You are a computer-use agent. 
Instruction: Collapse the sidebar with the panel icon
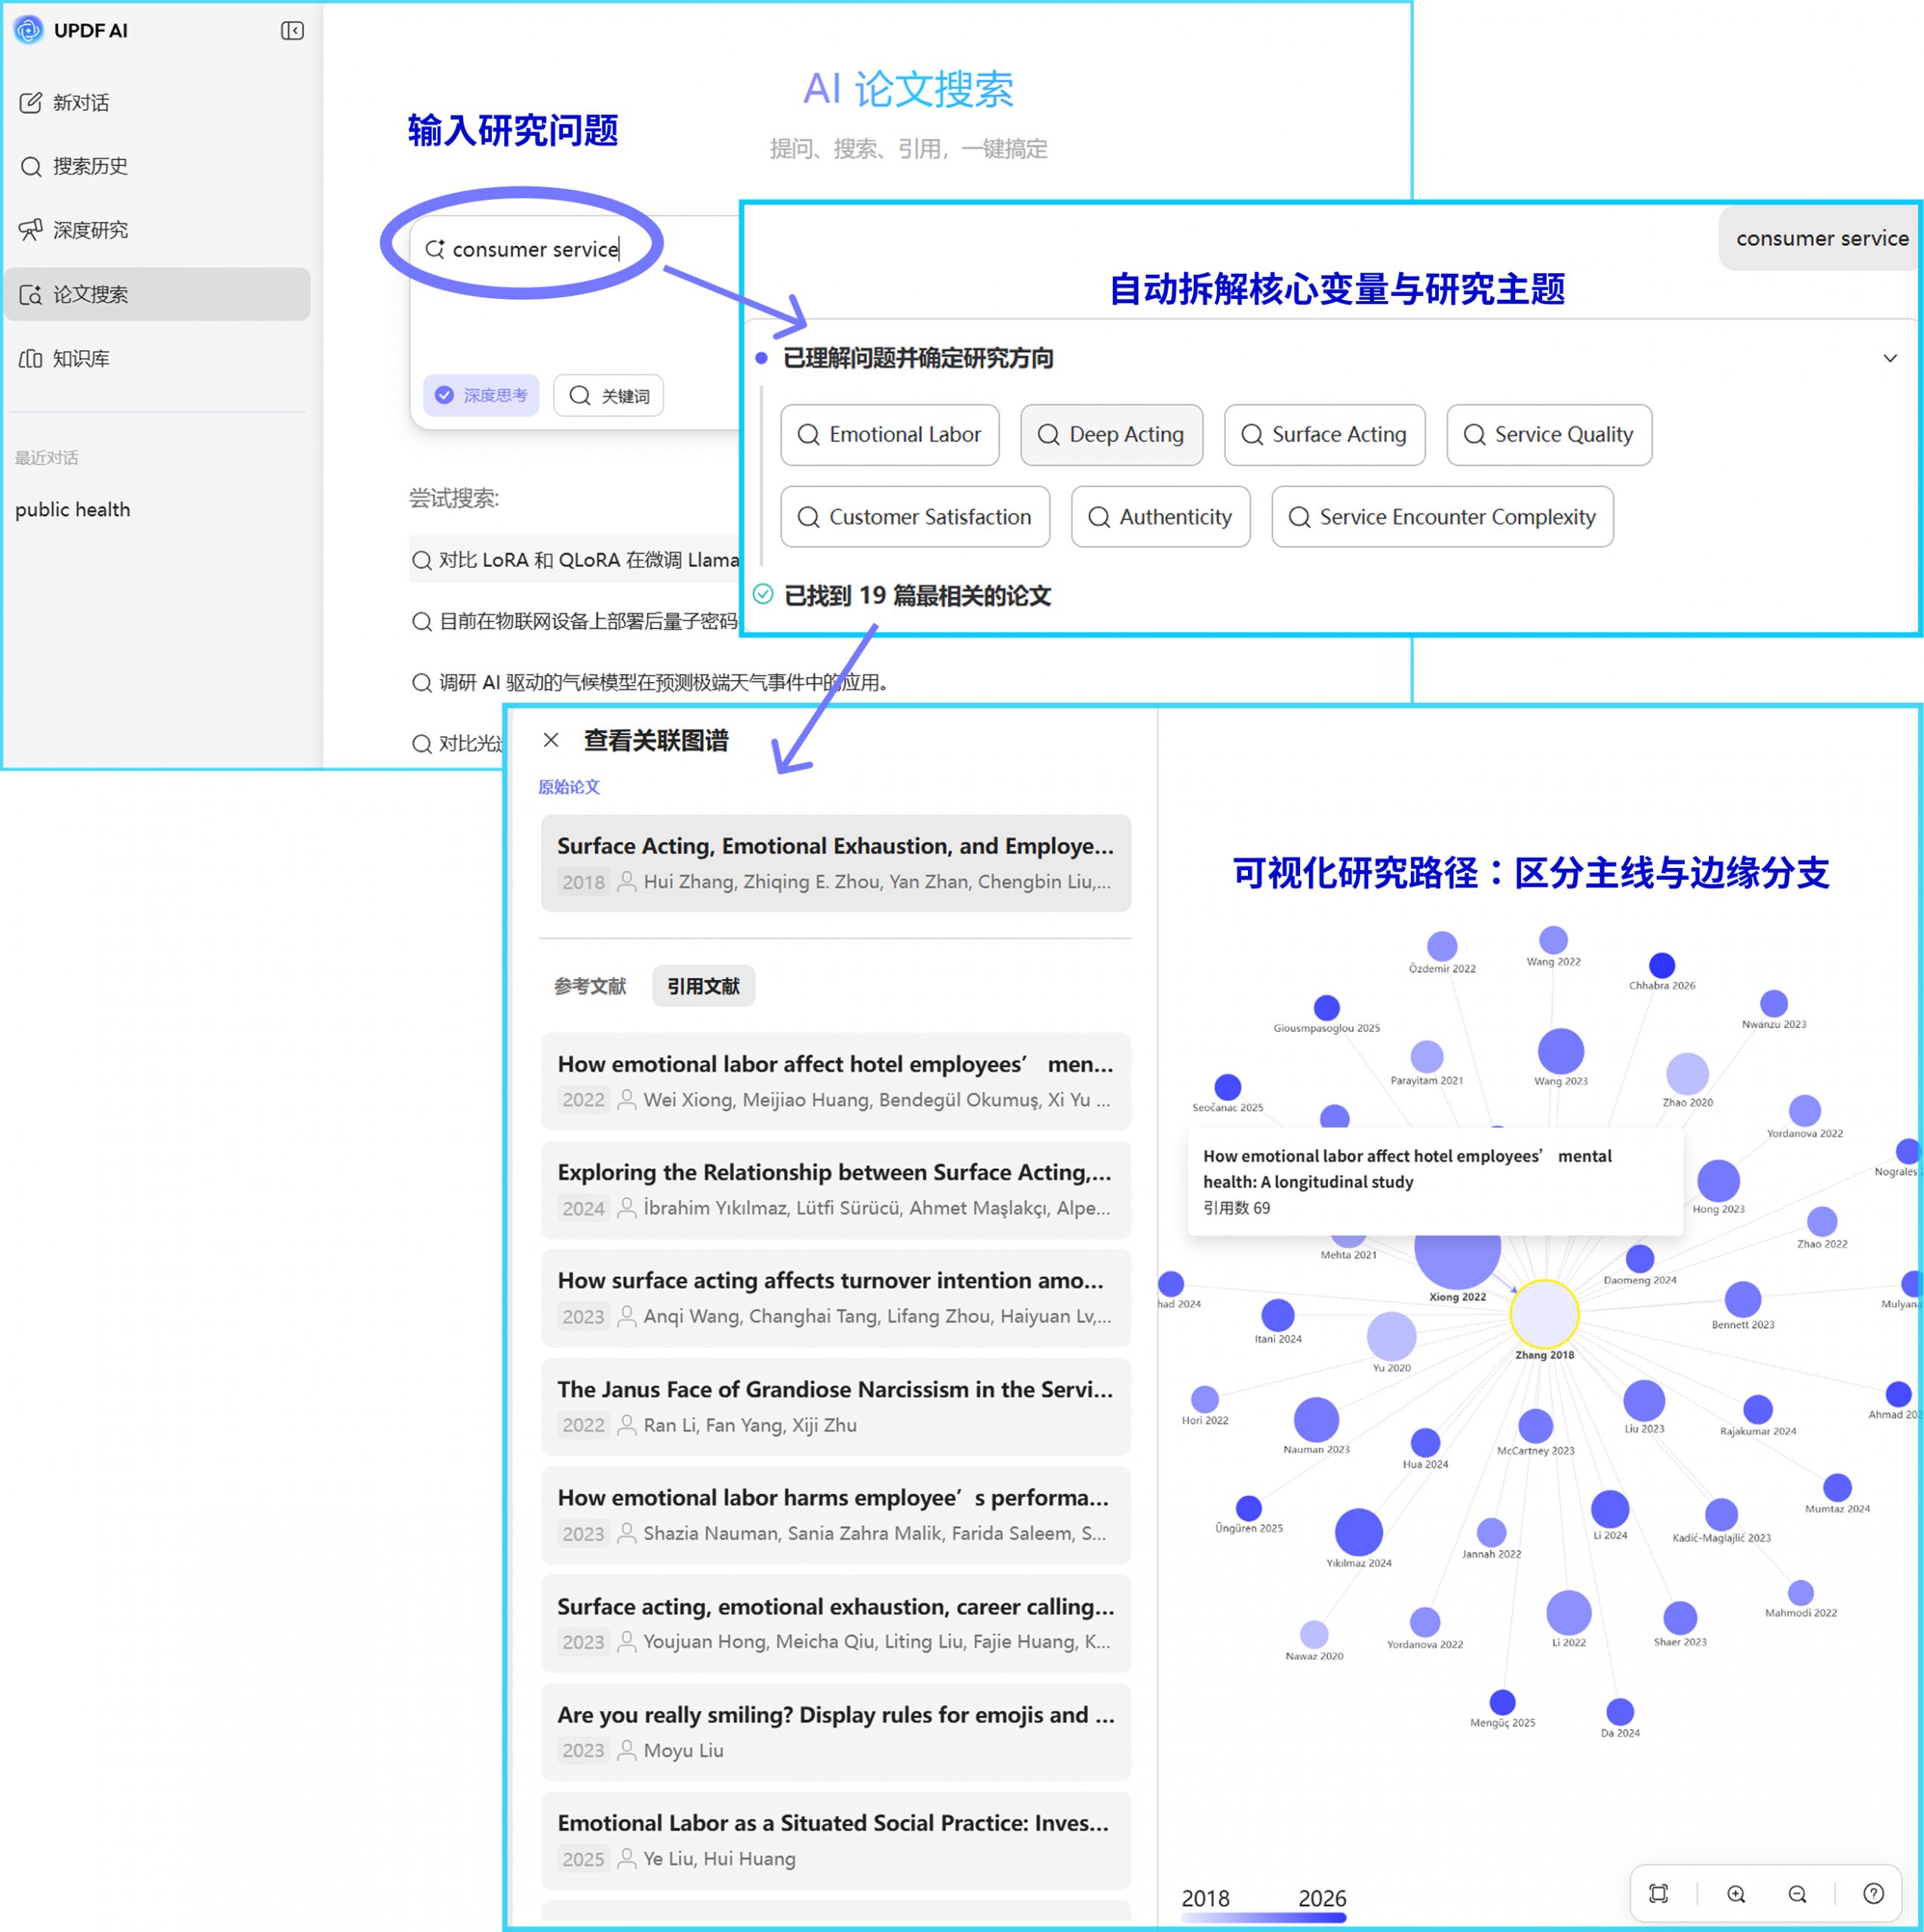click(x=292, y=31)
